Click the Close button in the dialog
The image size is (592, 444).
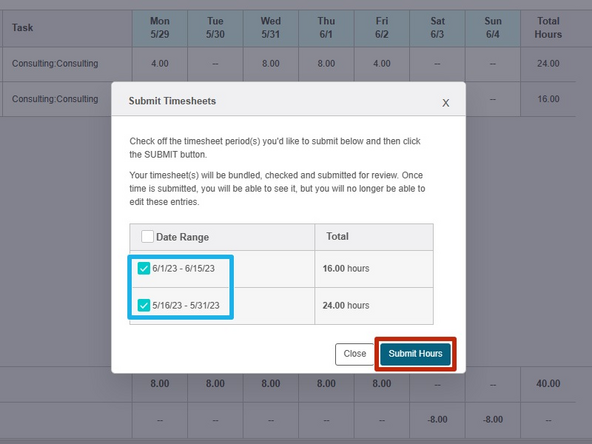[x=355, y=354]
